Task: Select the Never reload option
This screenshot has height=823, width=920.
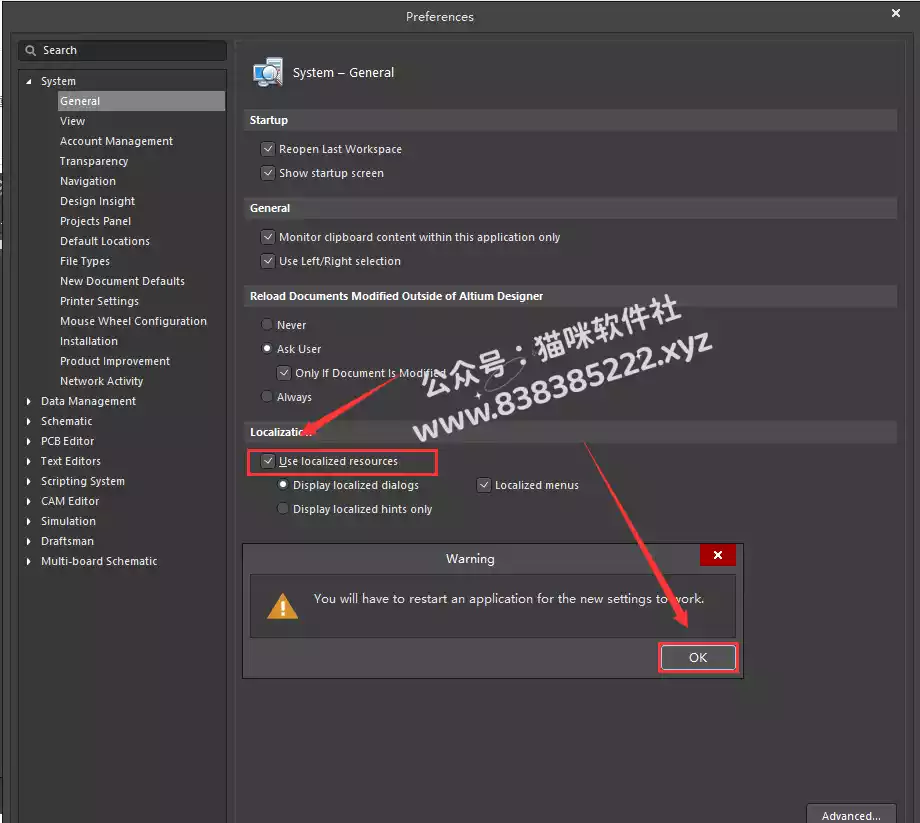Action: click(267, 324)
